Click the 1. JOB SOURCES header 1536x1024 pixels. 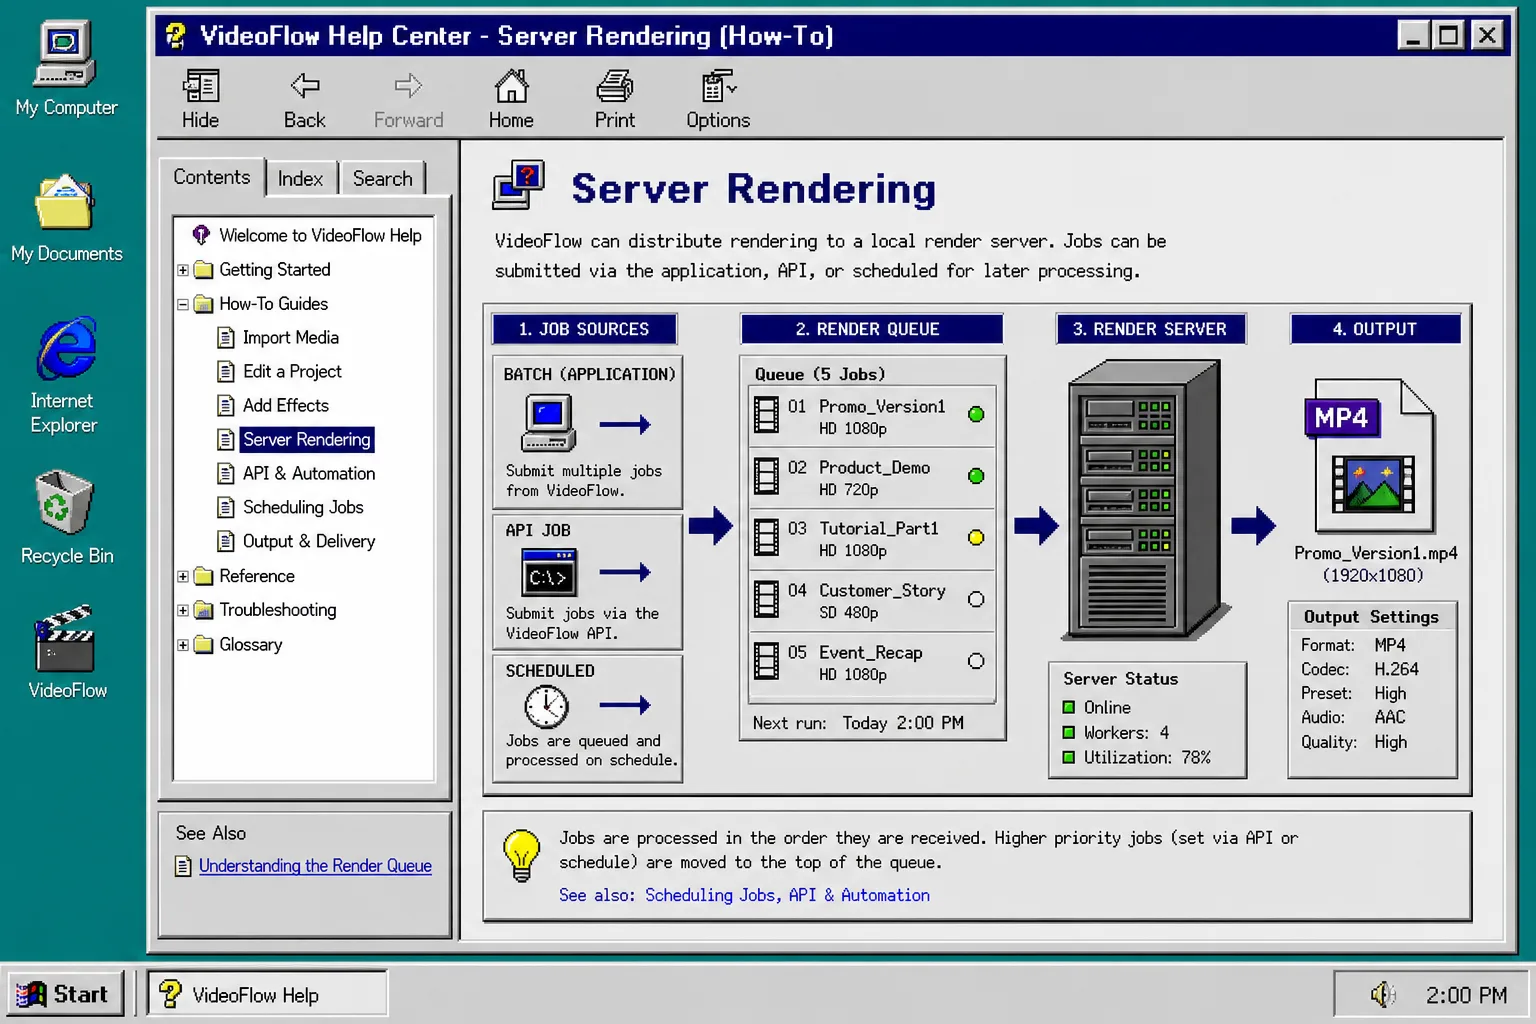coord(584,329)
